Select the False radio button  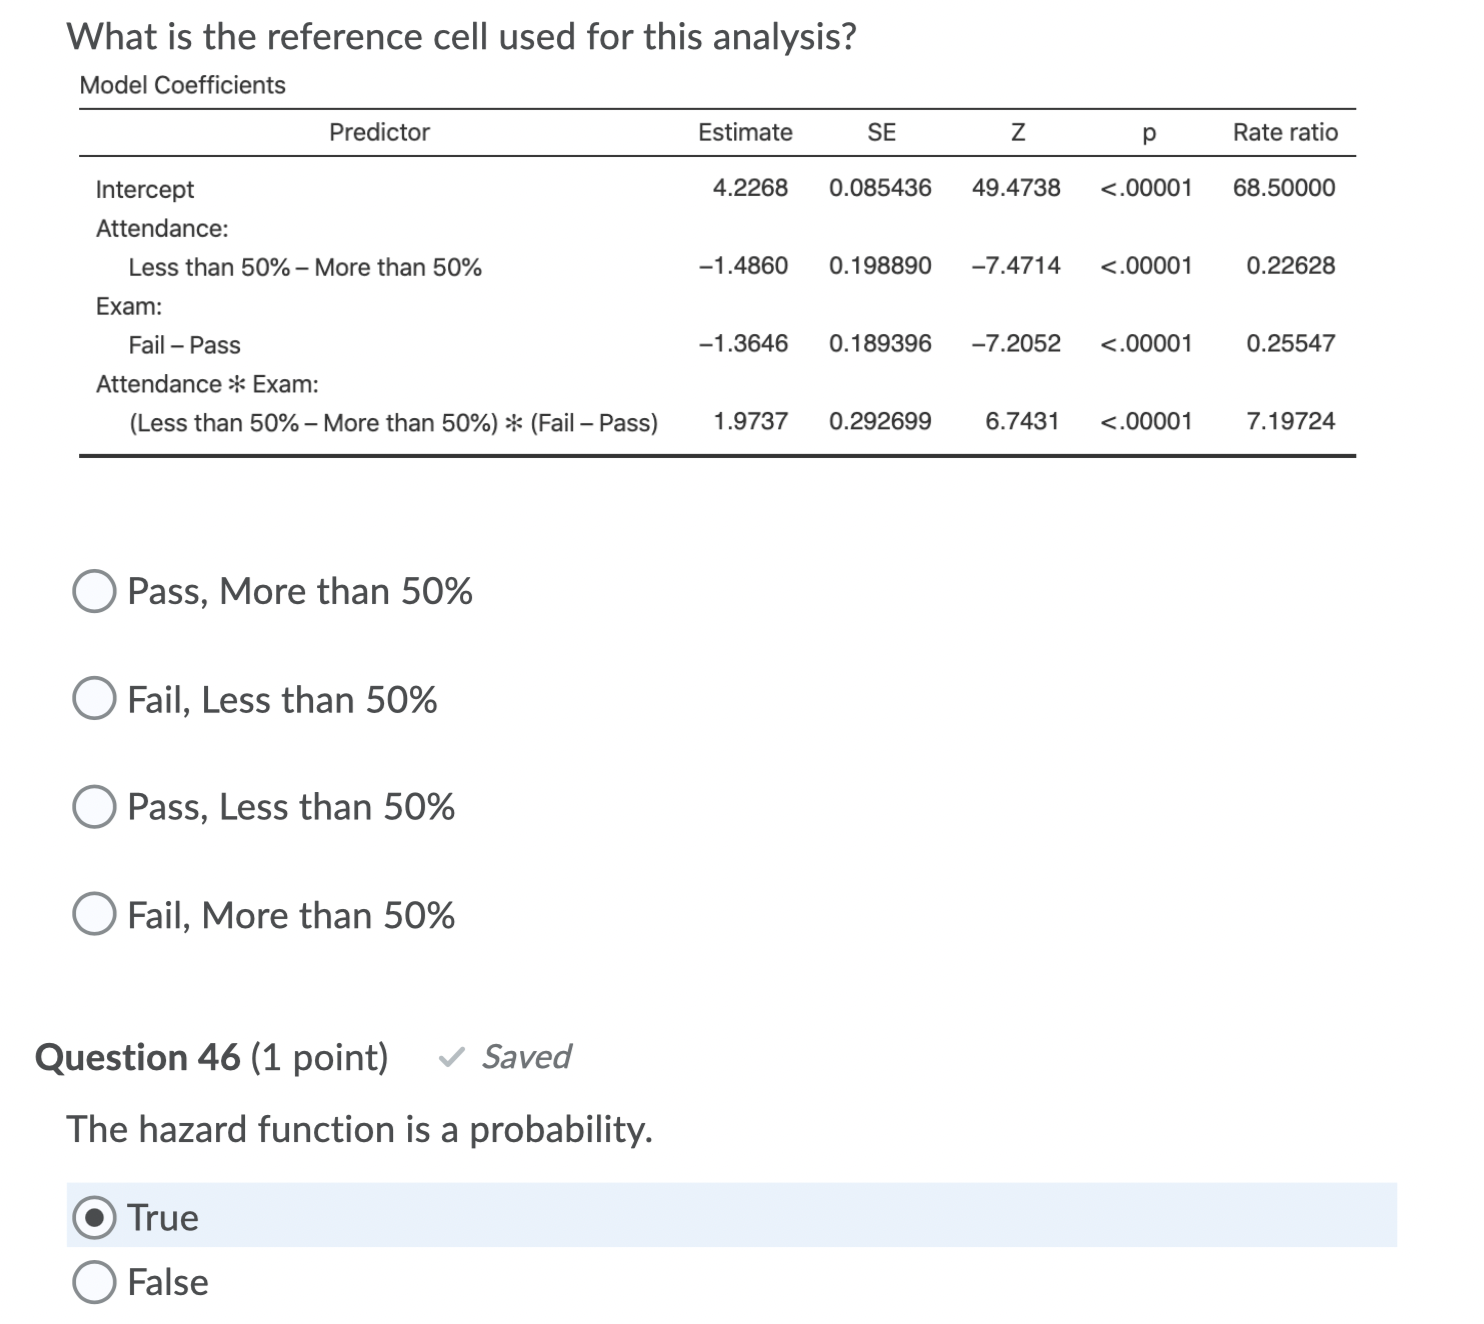(95, 1282)
